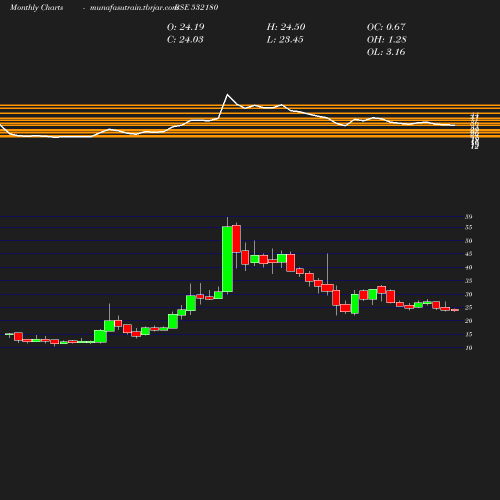This screenshot has width=500, height=500.
Task: Click the 30 price axis label
Action: [x=469, y=294]
